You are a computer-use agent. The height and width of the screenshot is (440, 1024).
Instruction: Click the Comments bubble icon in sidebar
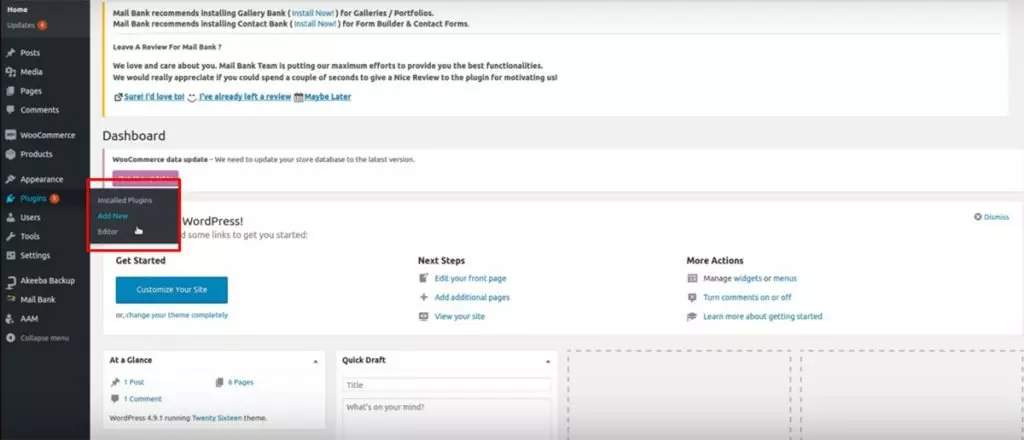(x=10, y=110)
